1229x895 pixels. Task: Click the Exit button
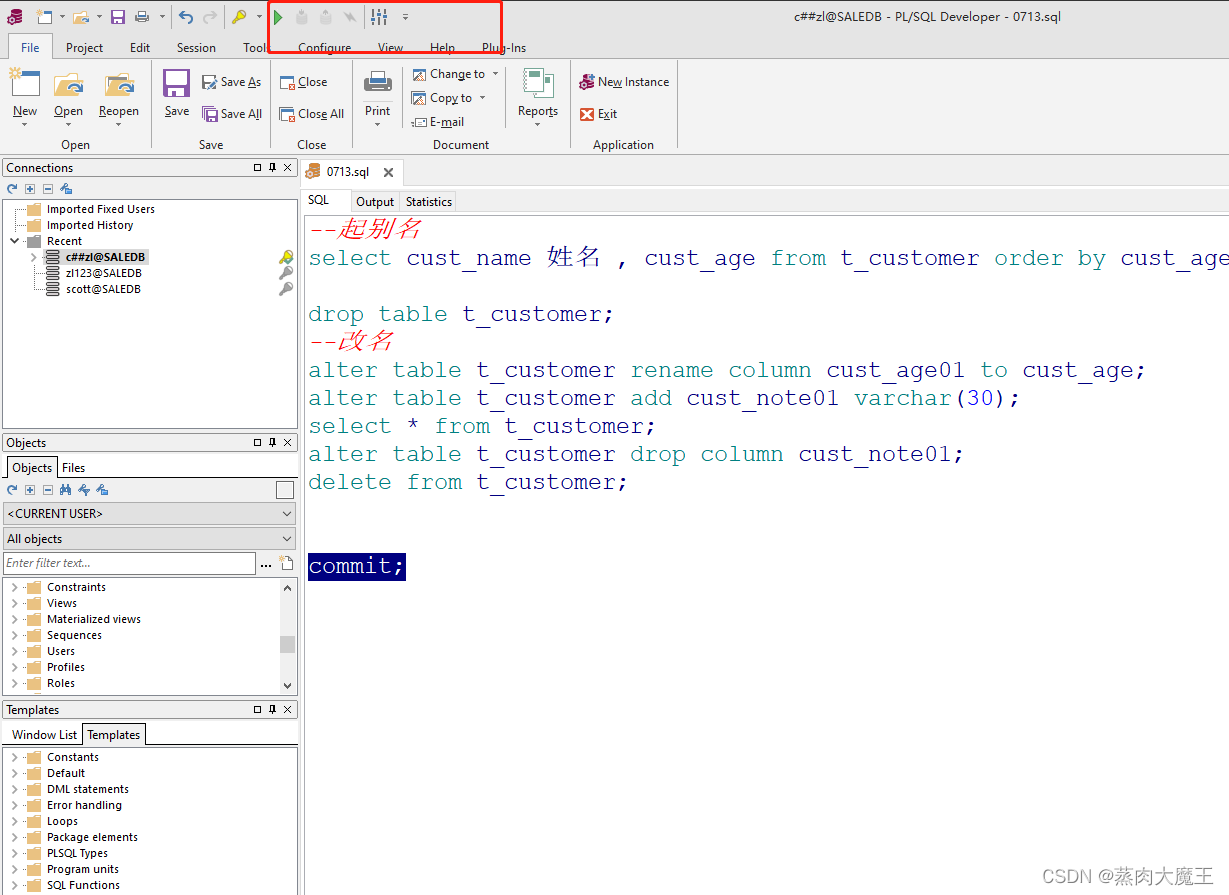coord(599,114)
